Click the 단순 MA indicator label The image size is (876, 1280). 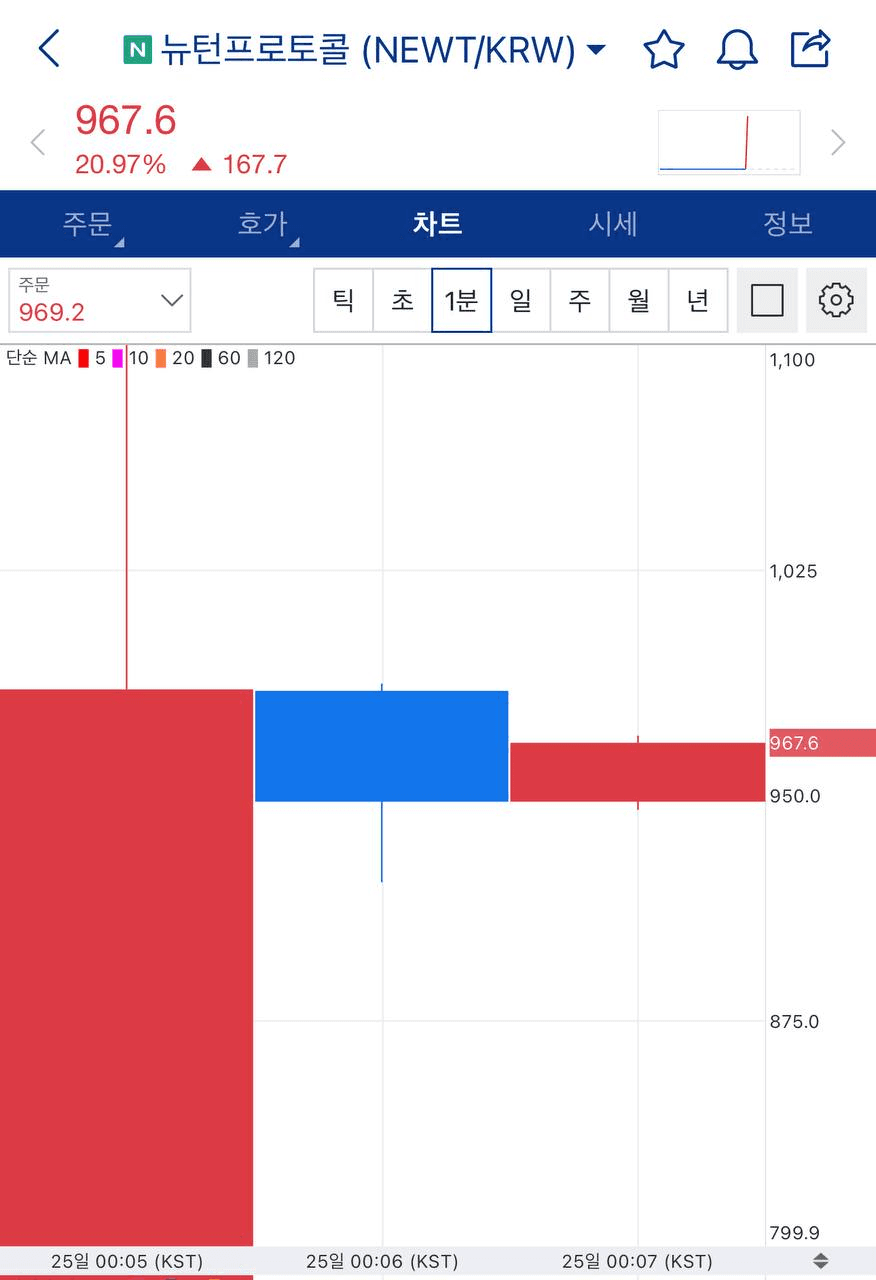point(38,358)
